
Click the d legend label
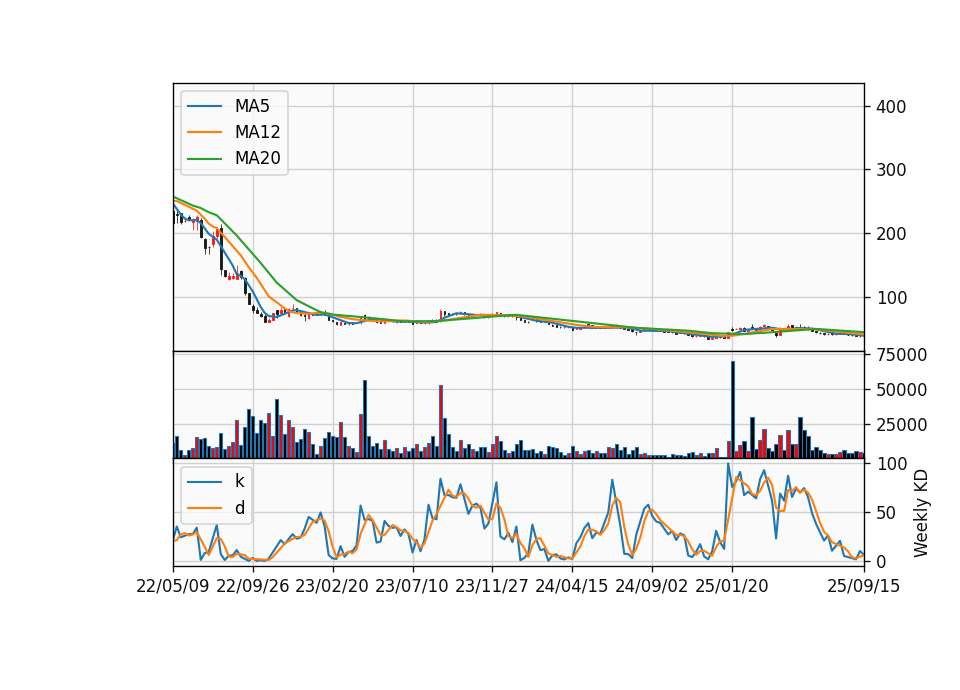click(240, 508)
